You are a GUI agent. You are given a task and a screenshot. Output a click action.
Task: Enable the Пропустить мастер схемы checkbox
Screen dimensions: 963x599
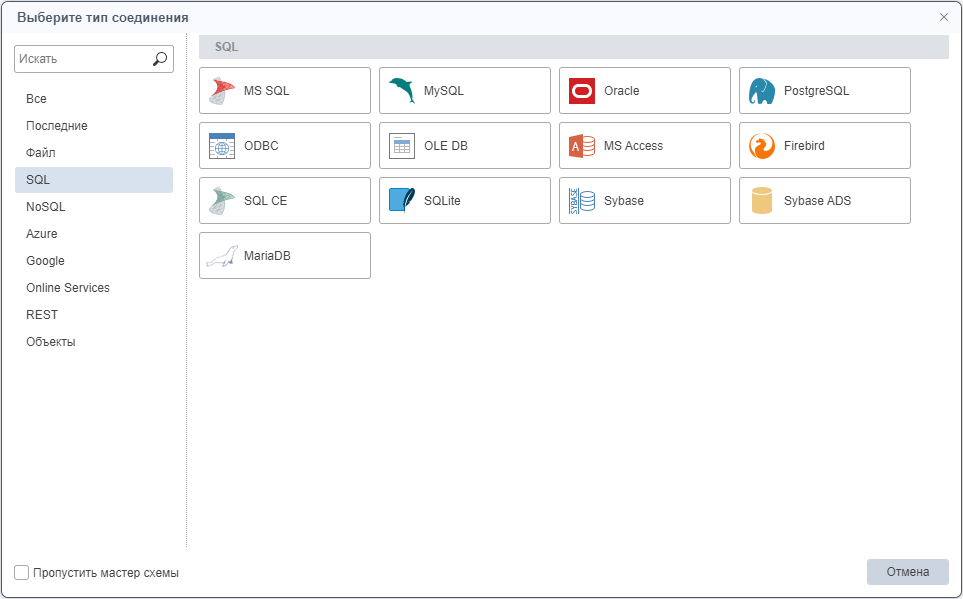point(22,573)
